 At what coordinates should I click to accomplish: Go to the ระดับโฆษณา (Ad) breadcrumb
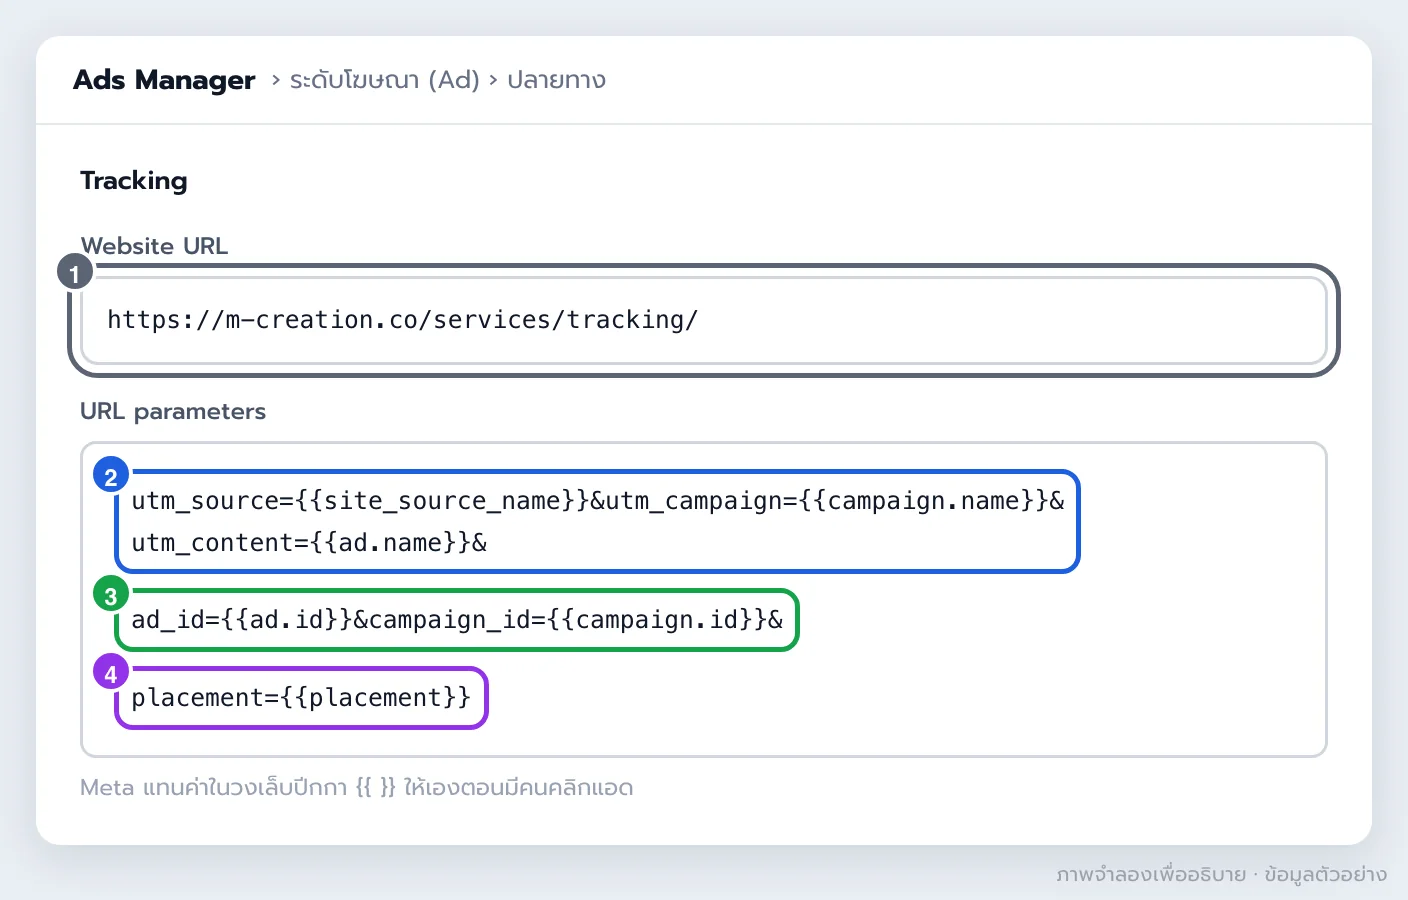pyautogui.click(x=385, y=80)
